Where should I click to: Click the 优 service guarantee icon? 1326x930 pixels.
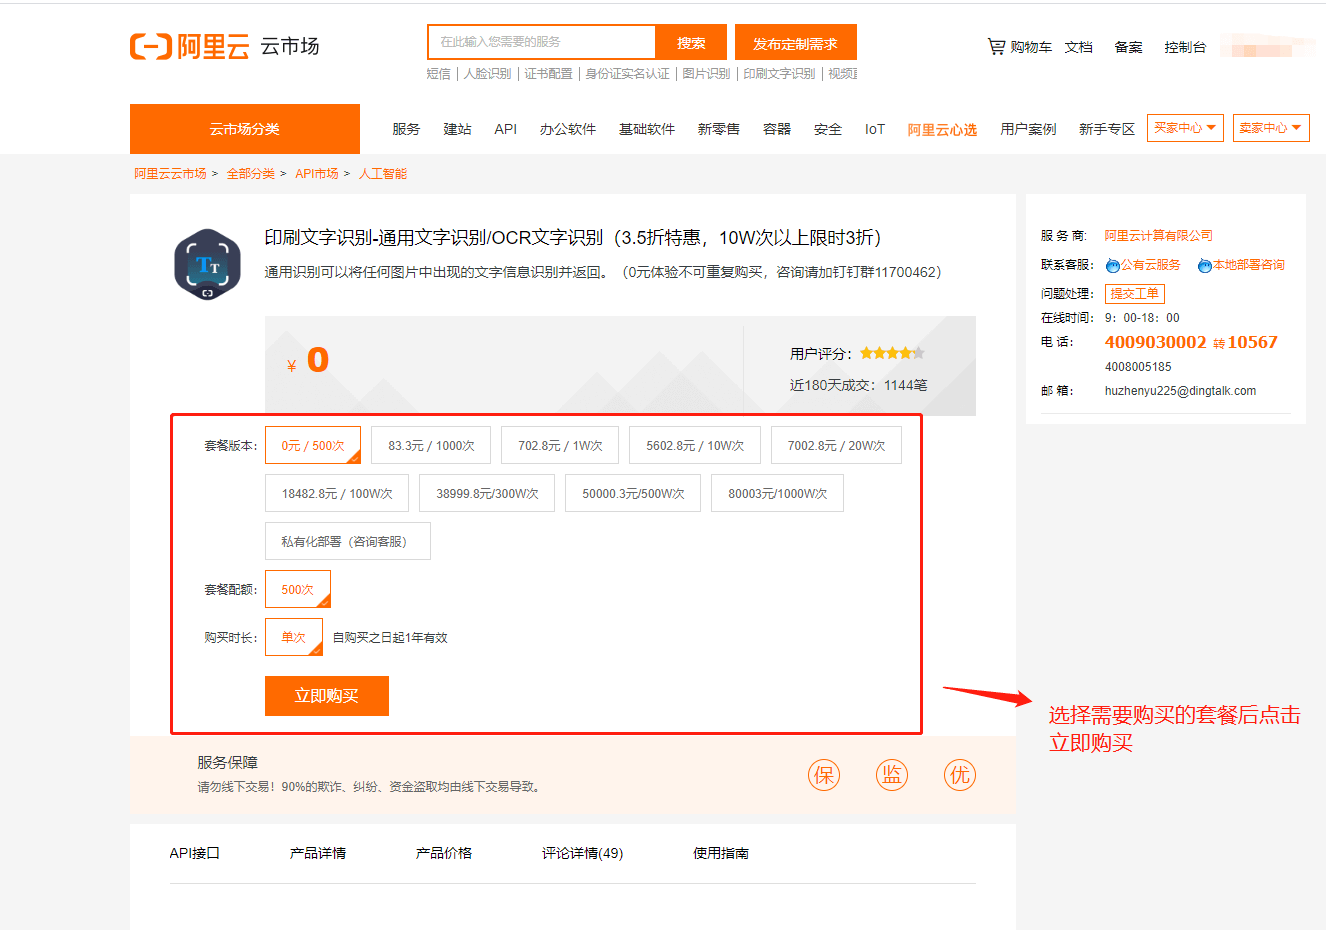click(960, 775)
